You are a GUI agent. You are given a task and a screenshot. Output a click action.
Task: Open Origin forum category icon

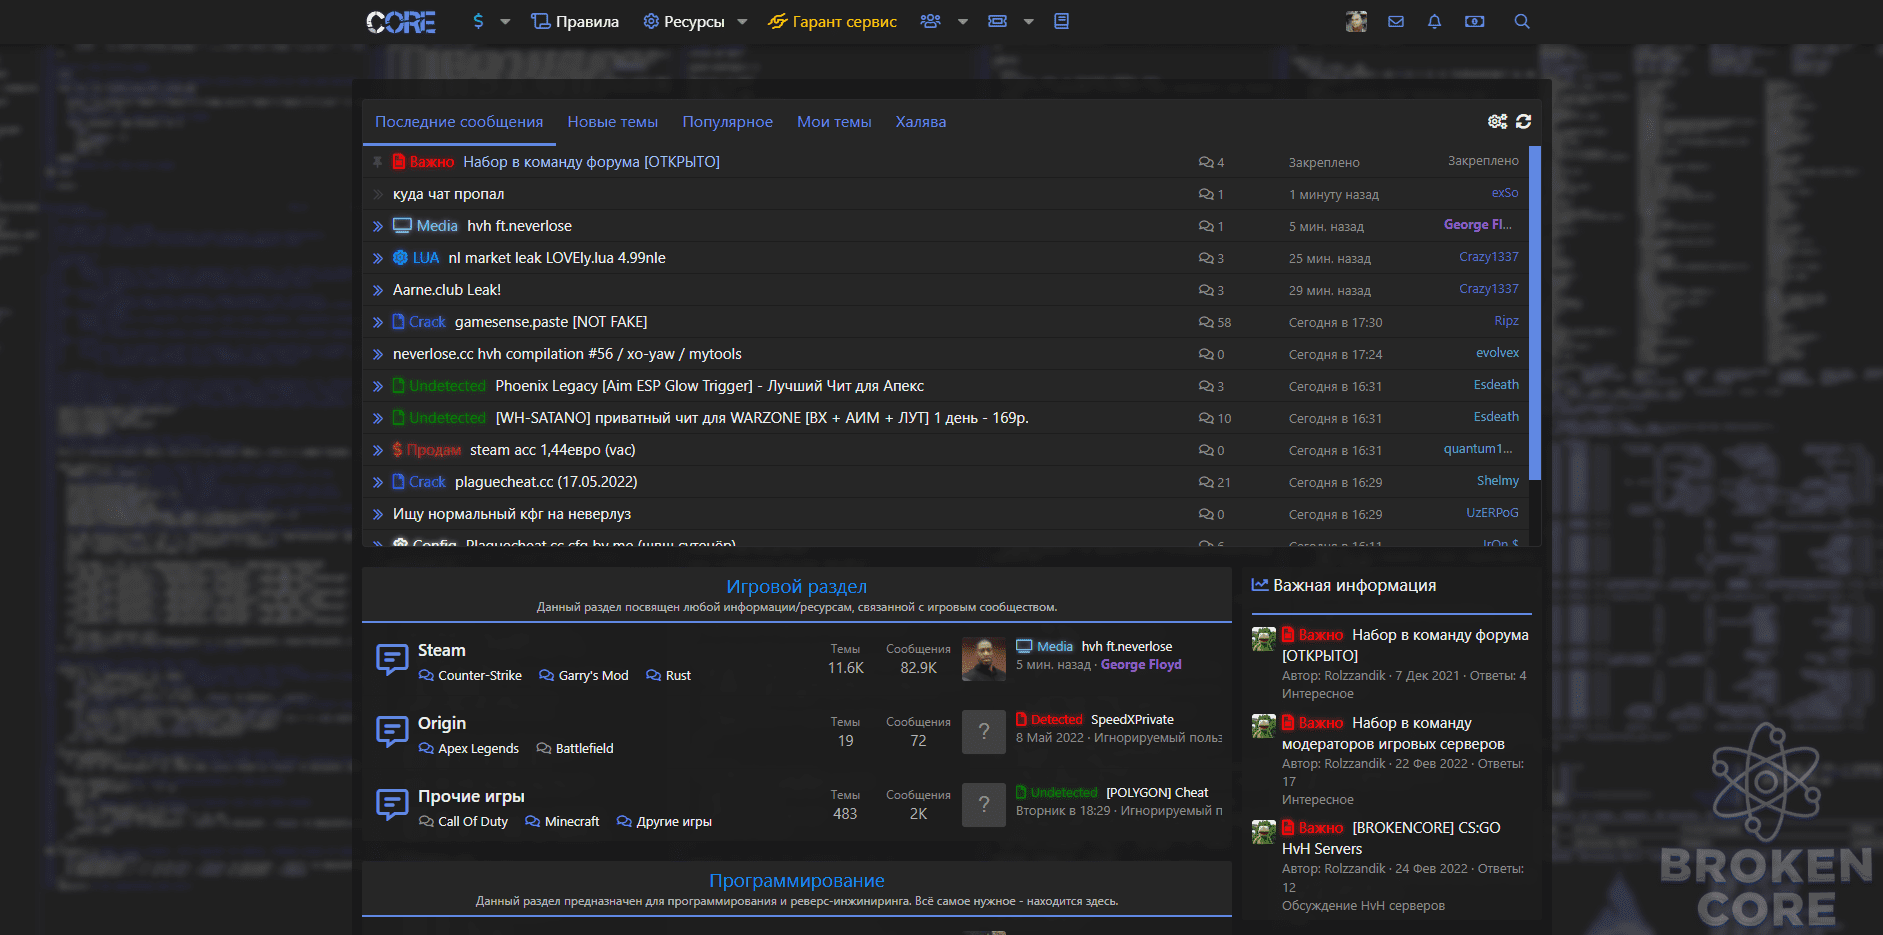[x=392, y=733]
